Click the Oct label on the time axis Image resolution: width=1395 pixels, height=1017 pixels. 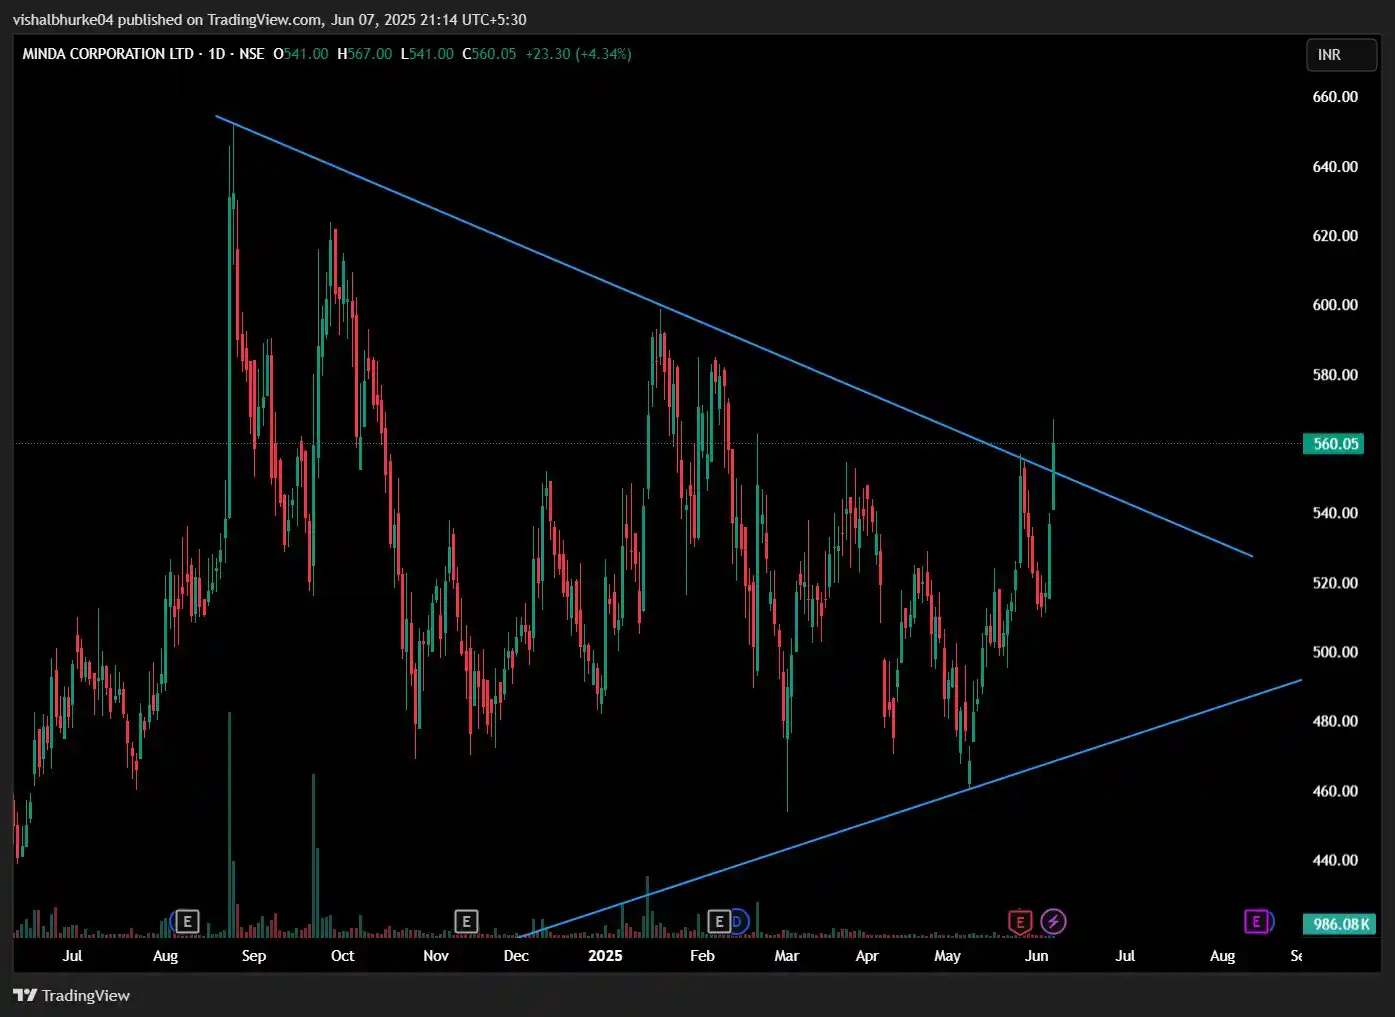[342, 956]
